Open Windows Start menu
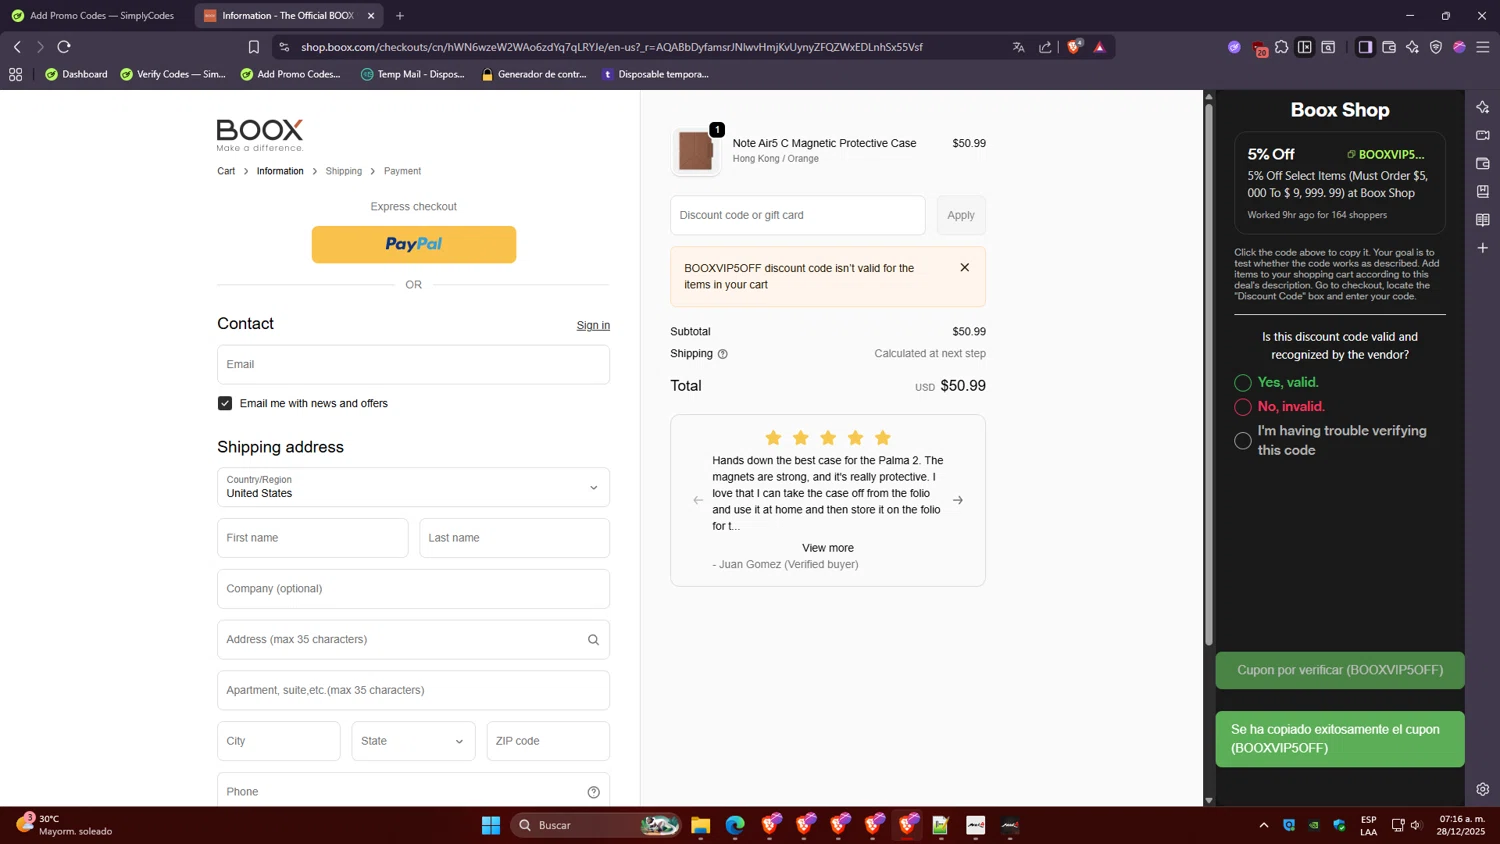 491,825
